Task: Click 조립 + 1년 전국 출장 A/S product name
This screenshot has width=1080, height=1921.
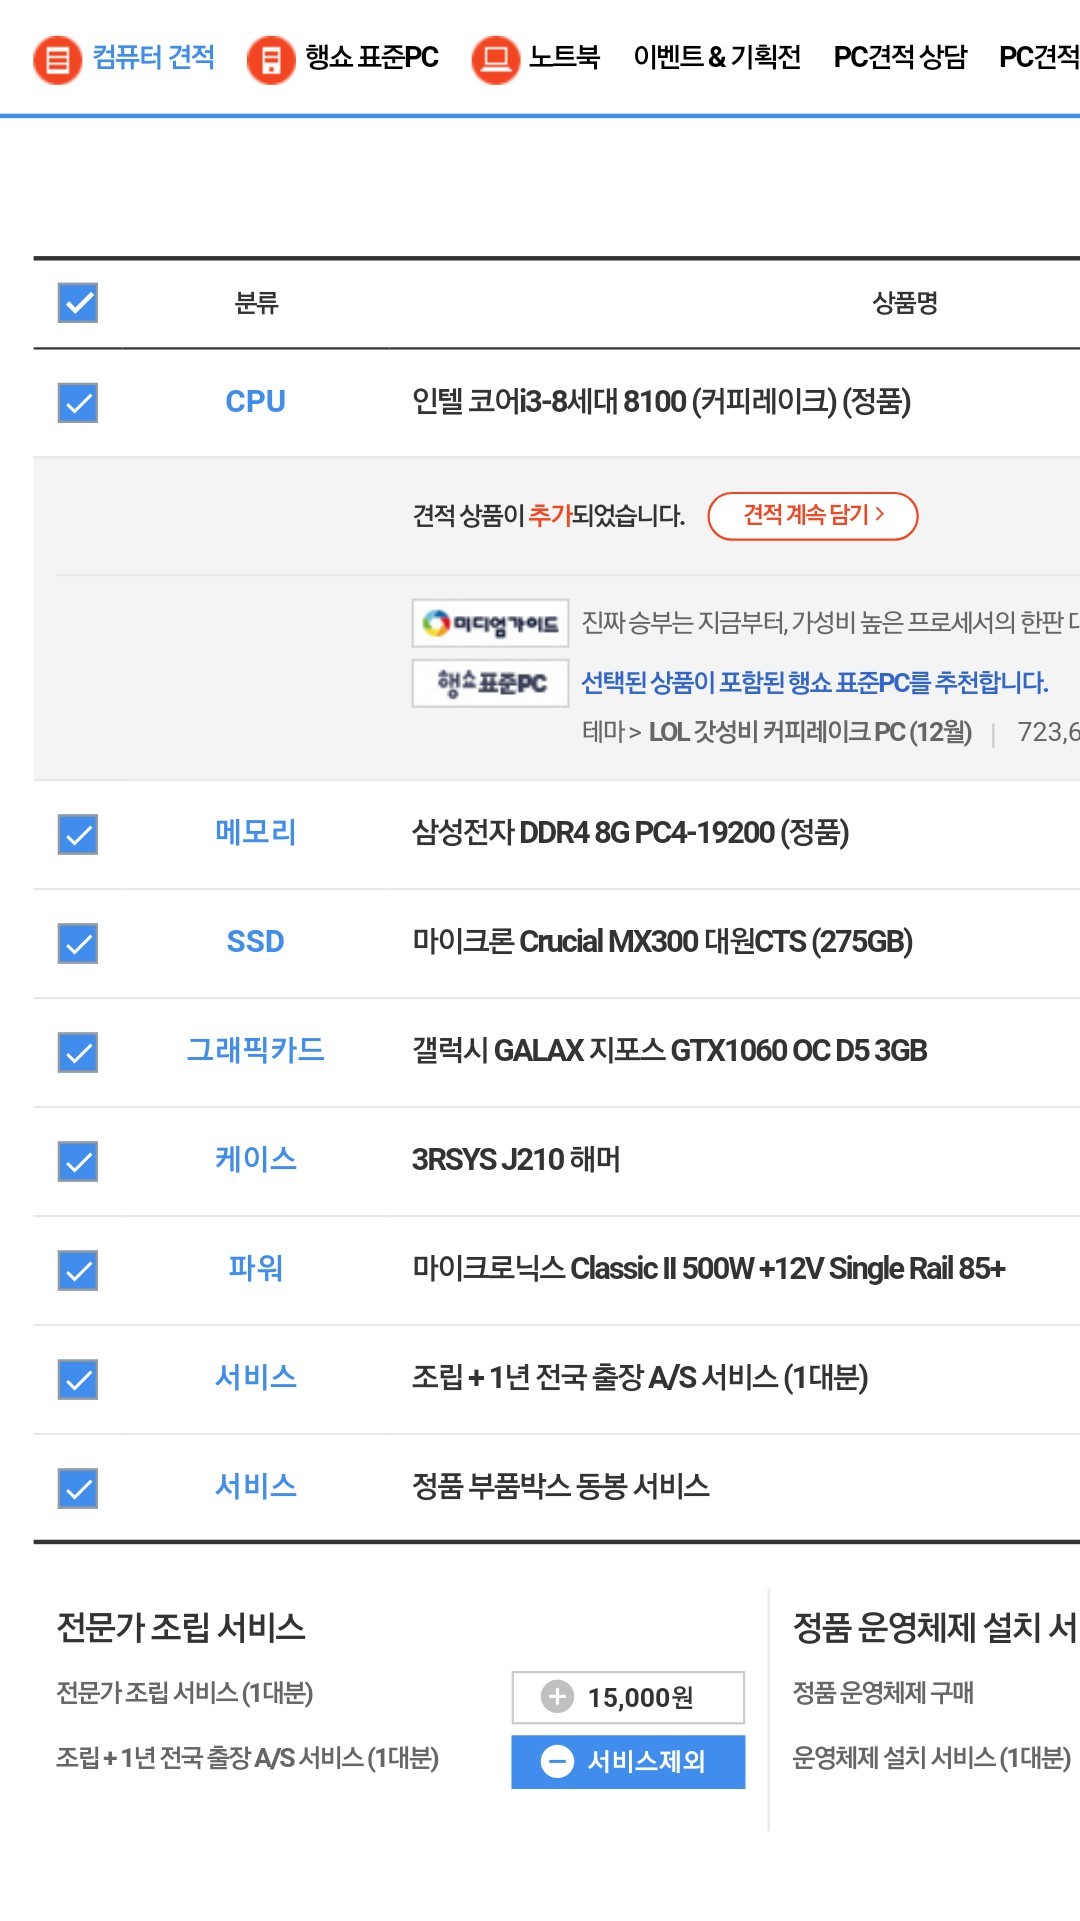Action: click(639, 1378)
